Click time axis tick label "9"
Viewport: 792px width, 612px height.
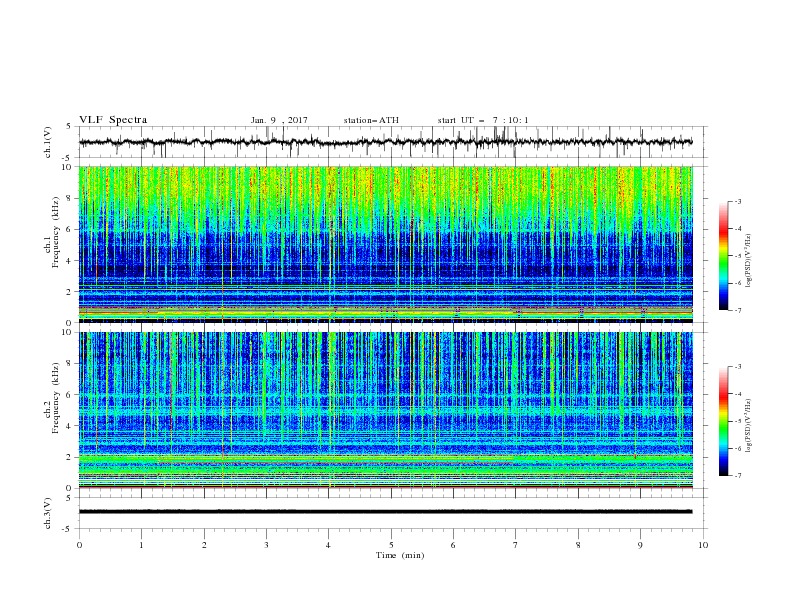coord(640,545)
